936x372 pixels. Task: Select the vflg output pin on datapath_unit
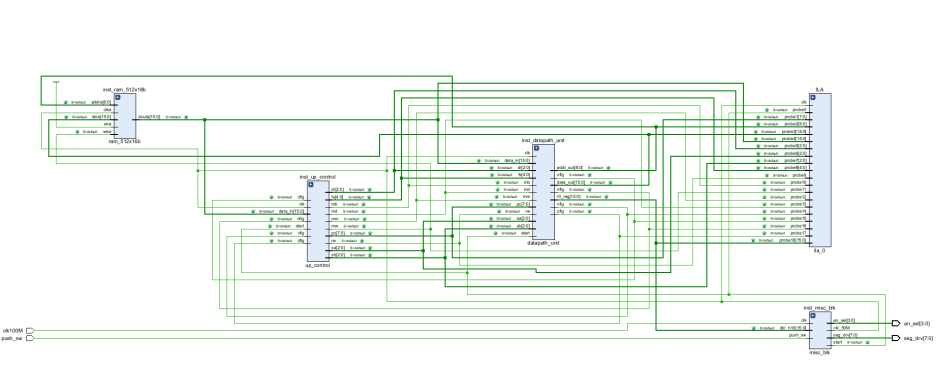(x=561, y=204)
